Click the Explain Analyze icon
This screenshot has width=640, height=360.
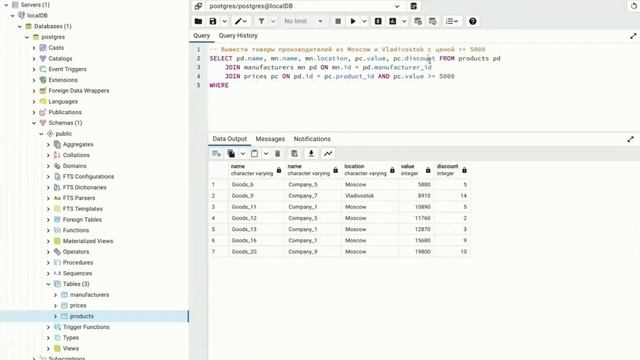(x=393, y=21)
